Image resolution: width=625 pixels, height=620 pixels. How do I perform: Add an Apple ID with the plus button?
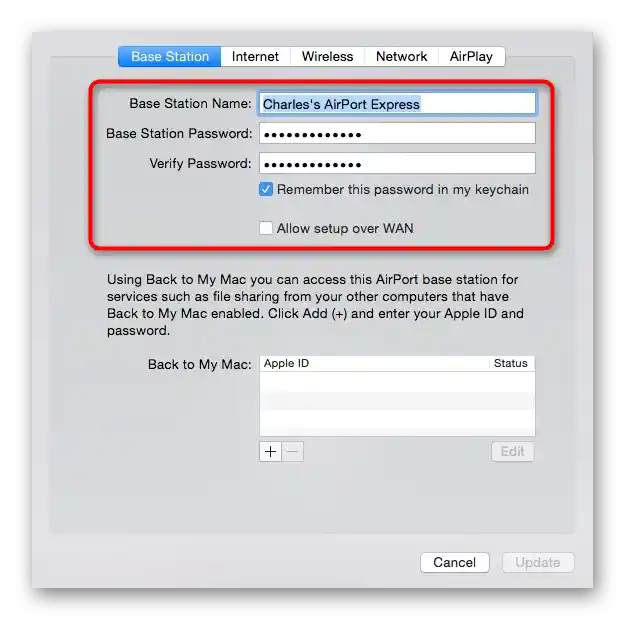271,451
